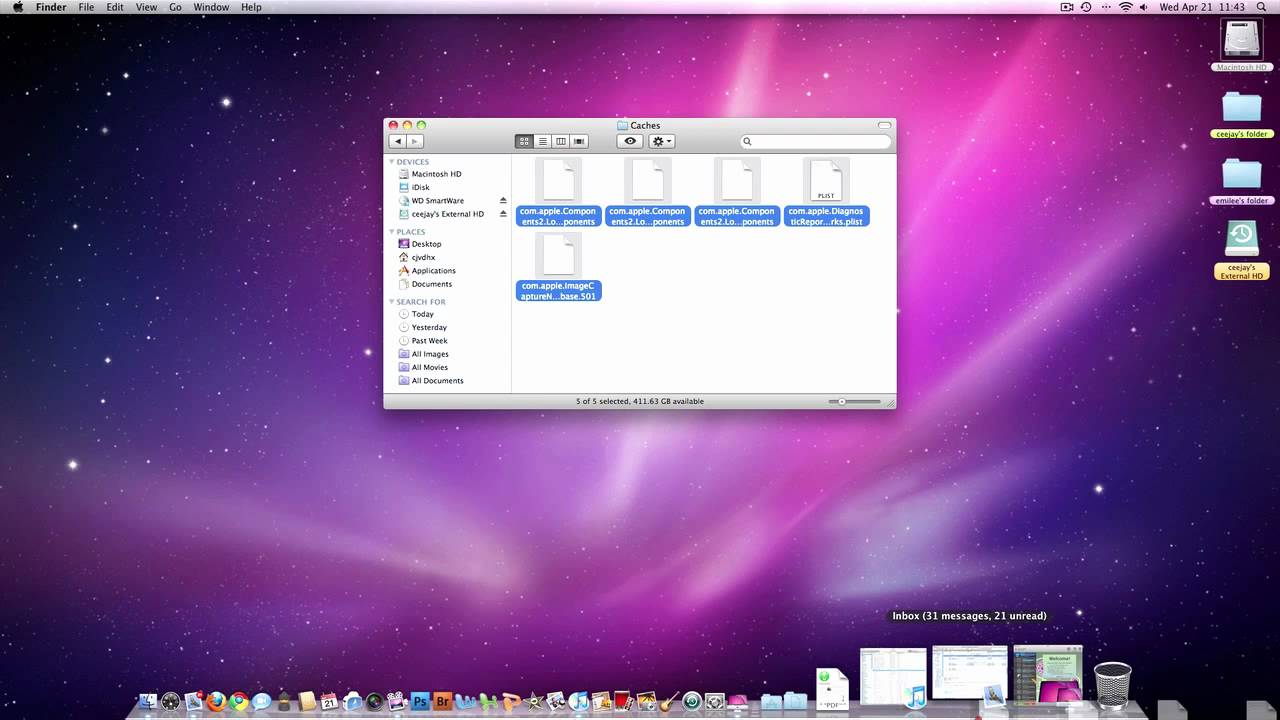Select ceejay's External HD in sidebar
Image resolution: width=1280 pixels, height=720 pixels.
coord(448,214)
